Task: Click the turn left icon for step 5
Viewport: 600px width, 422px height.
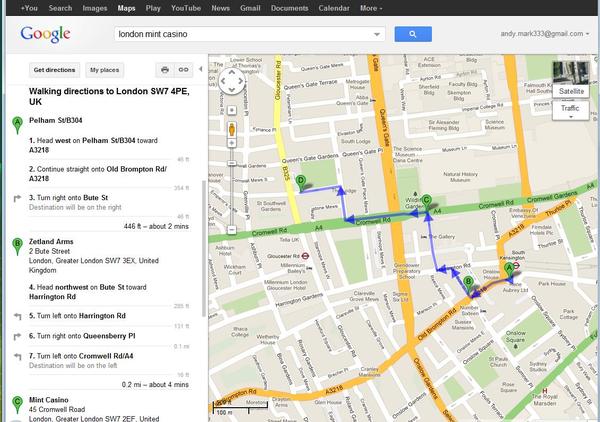Action: click(x=17, y=316)
